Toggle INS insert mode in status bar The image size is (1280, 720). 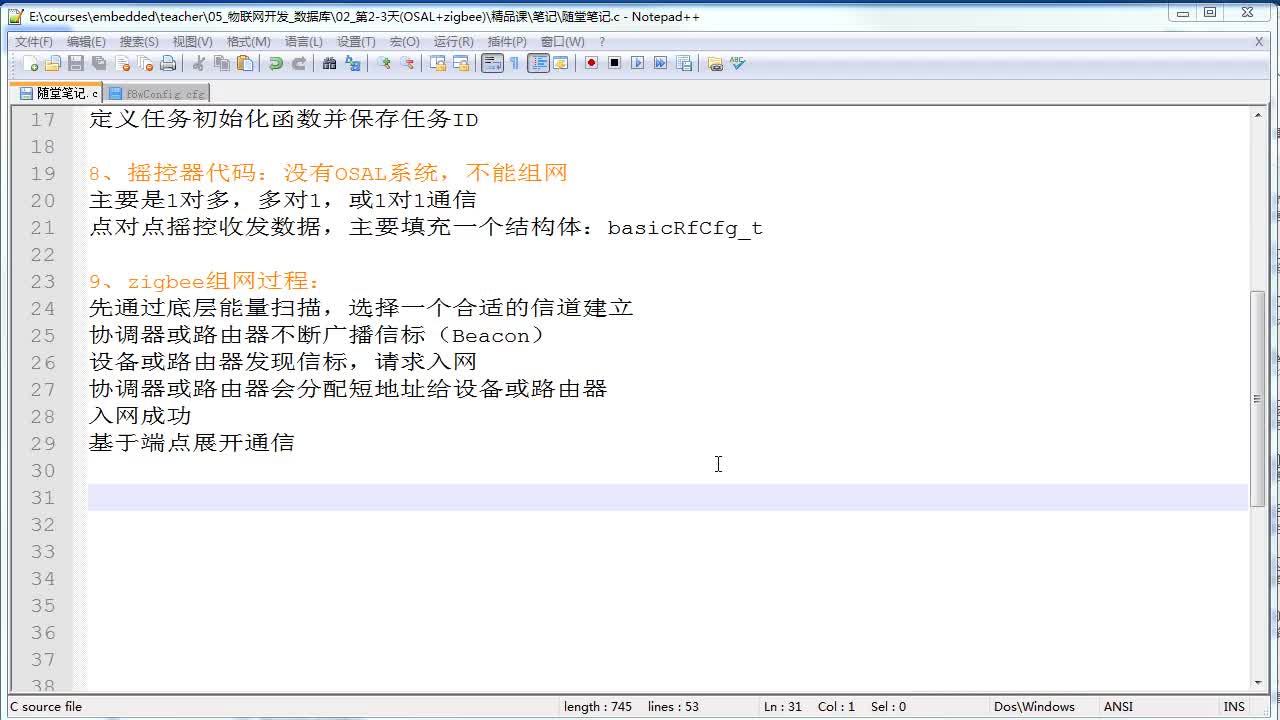(x=1234, y=706)
